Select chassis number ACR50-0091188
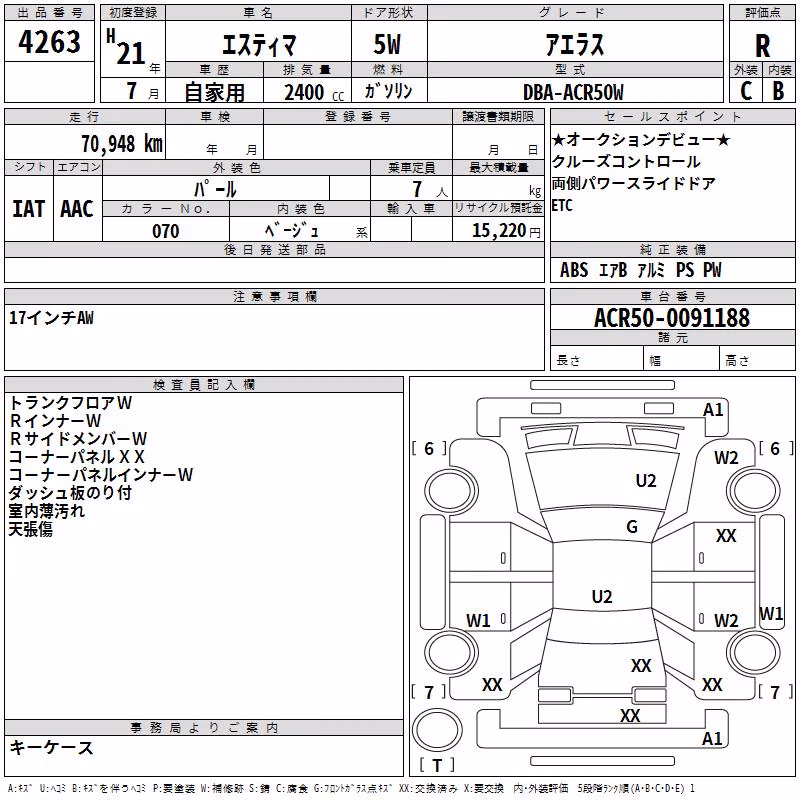Screen dimensions: 800x800 click(x=672, y=318)
